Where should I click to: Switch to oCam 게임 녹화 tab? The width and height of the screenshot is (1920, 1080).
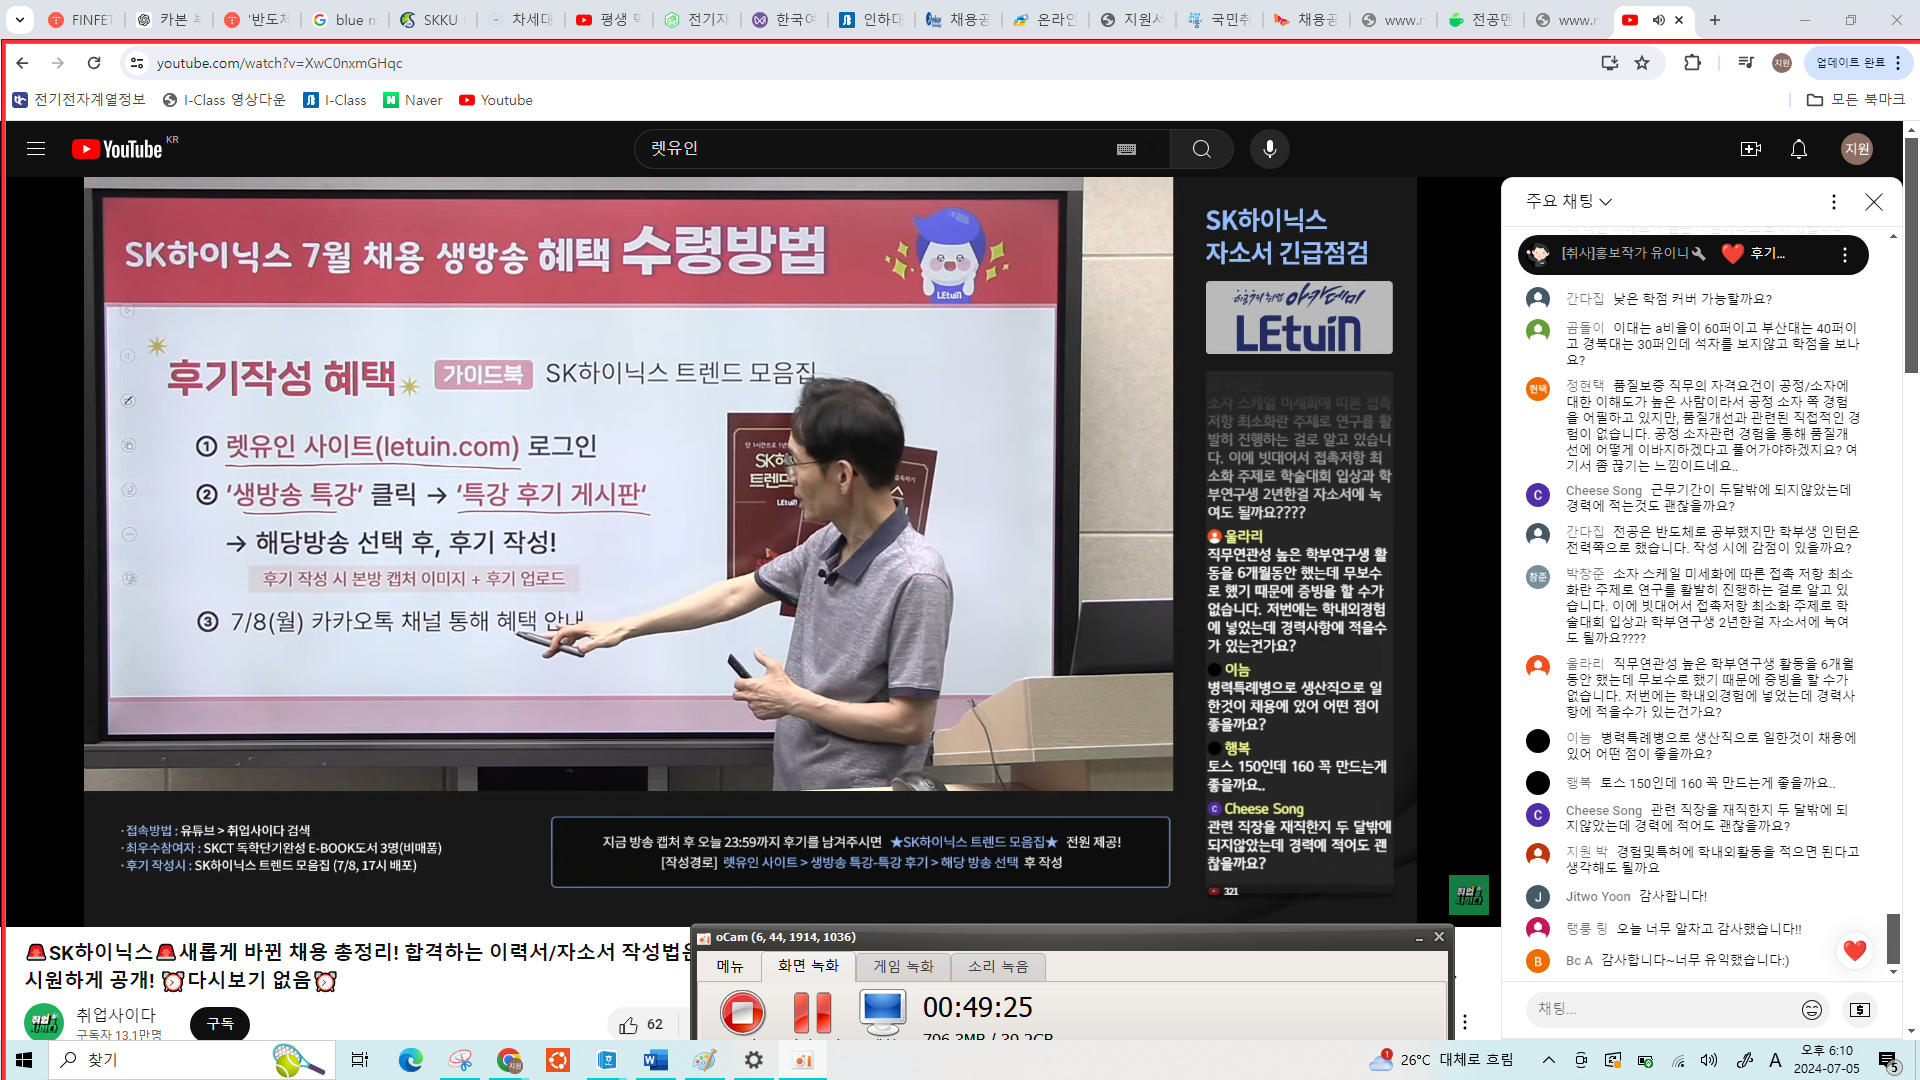click(902, 966)
